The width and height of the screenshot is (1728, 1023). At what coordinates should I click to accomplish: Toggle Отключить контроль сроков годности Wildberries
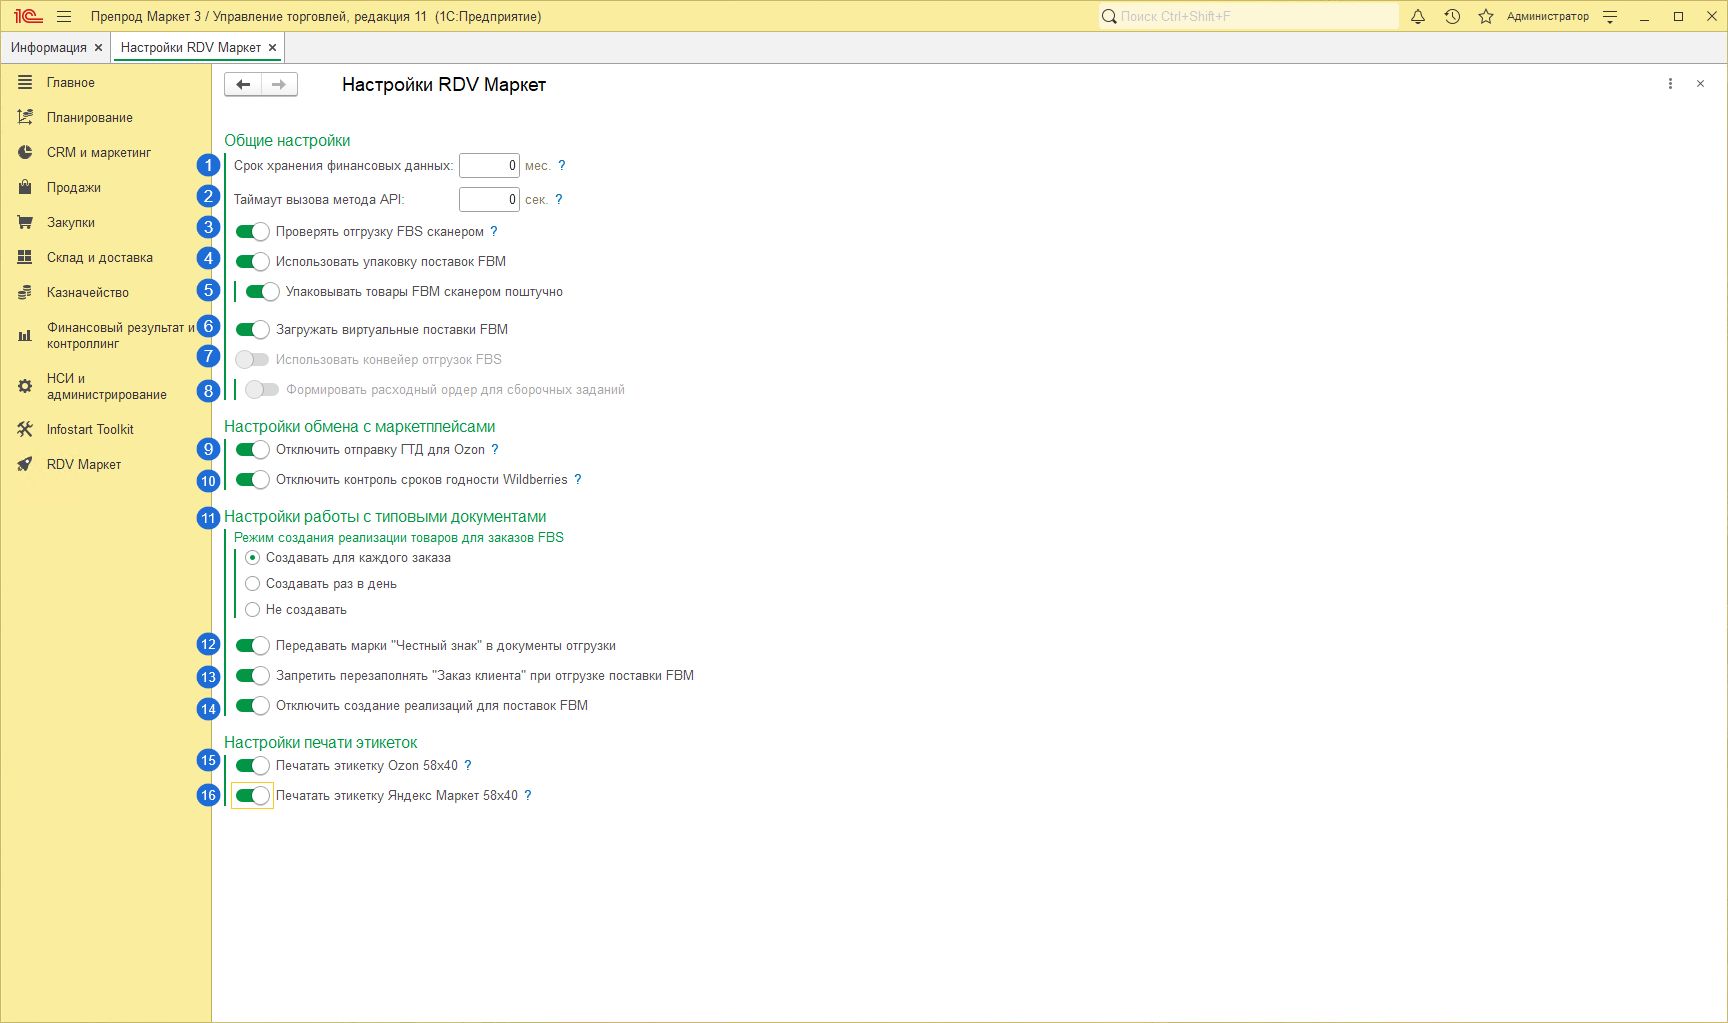[252, 480]
